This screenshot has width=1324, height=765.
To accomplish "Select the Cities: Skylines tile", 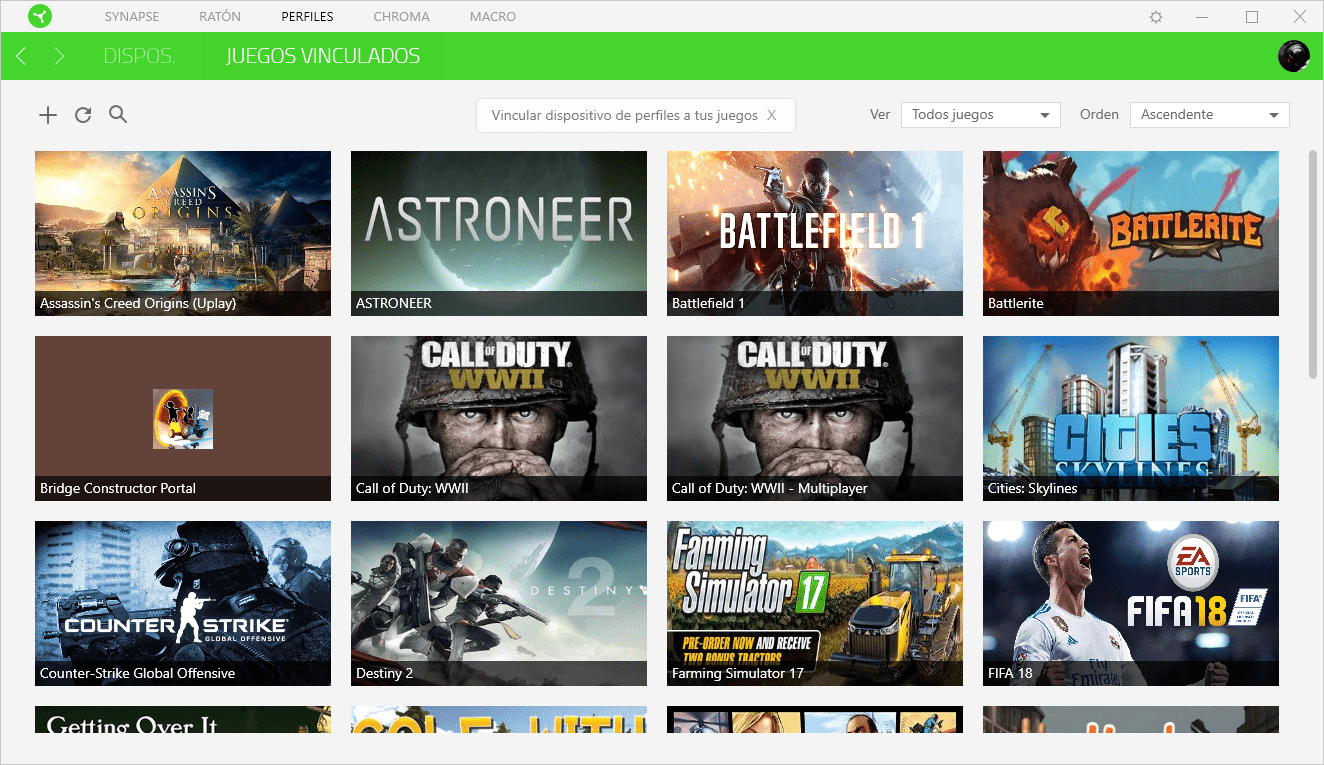I will (1131, 418).
